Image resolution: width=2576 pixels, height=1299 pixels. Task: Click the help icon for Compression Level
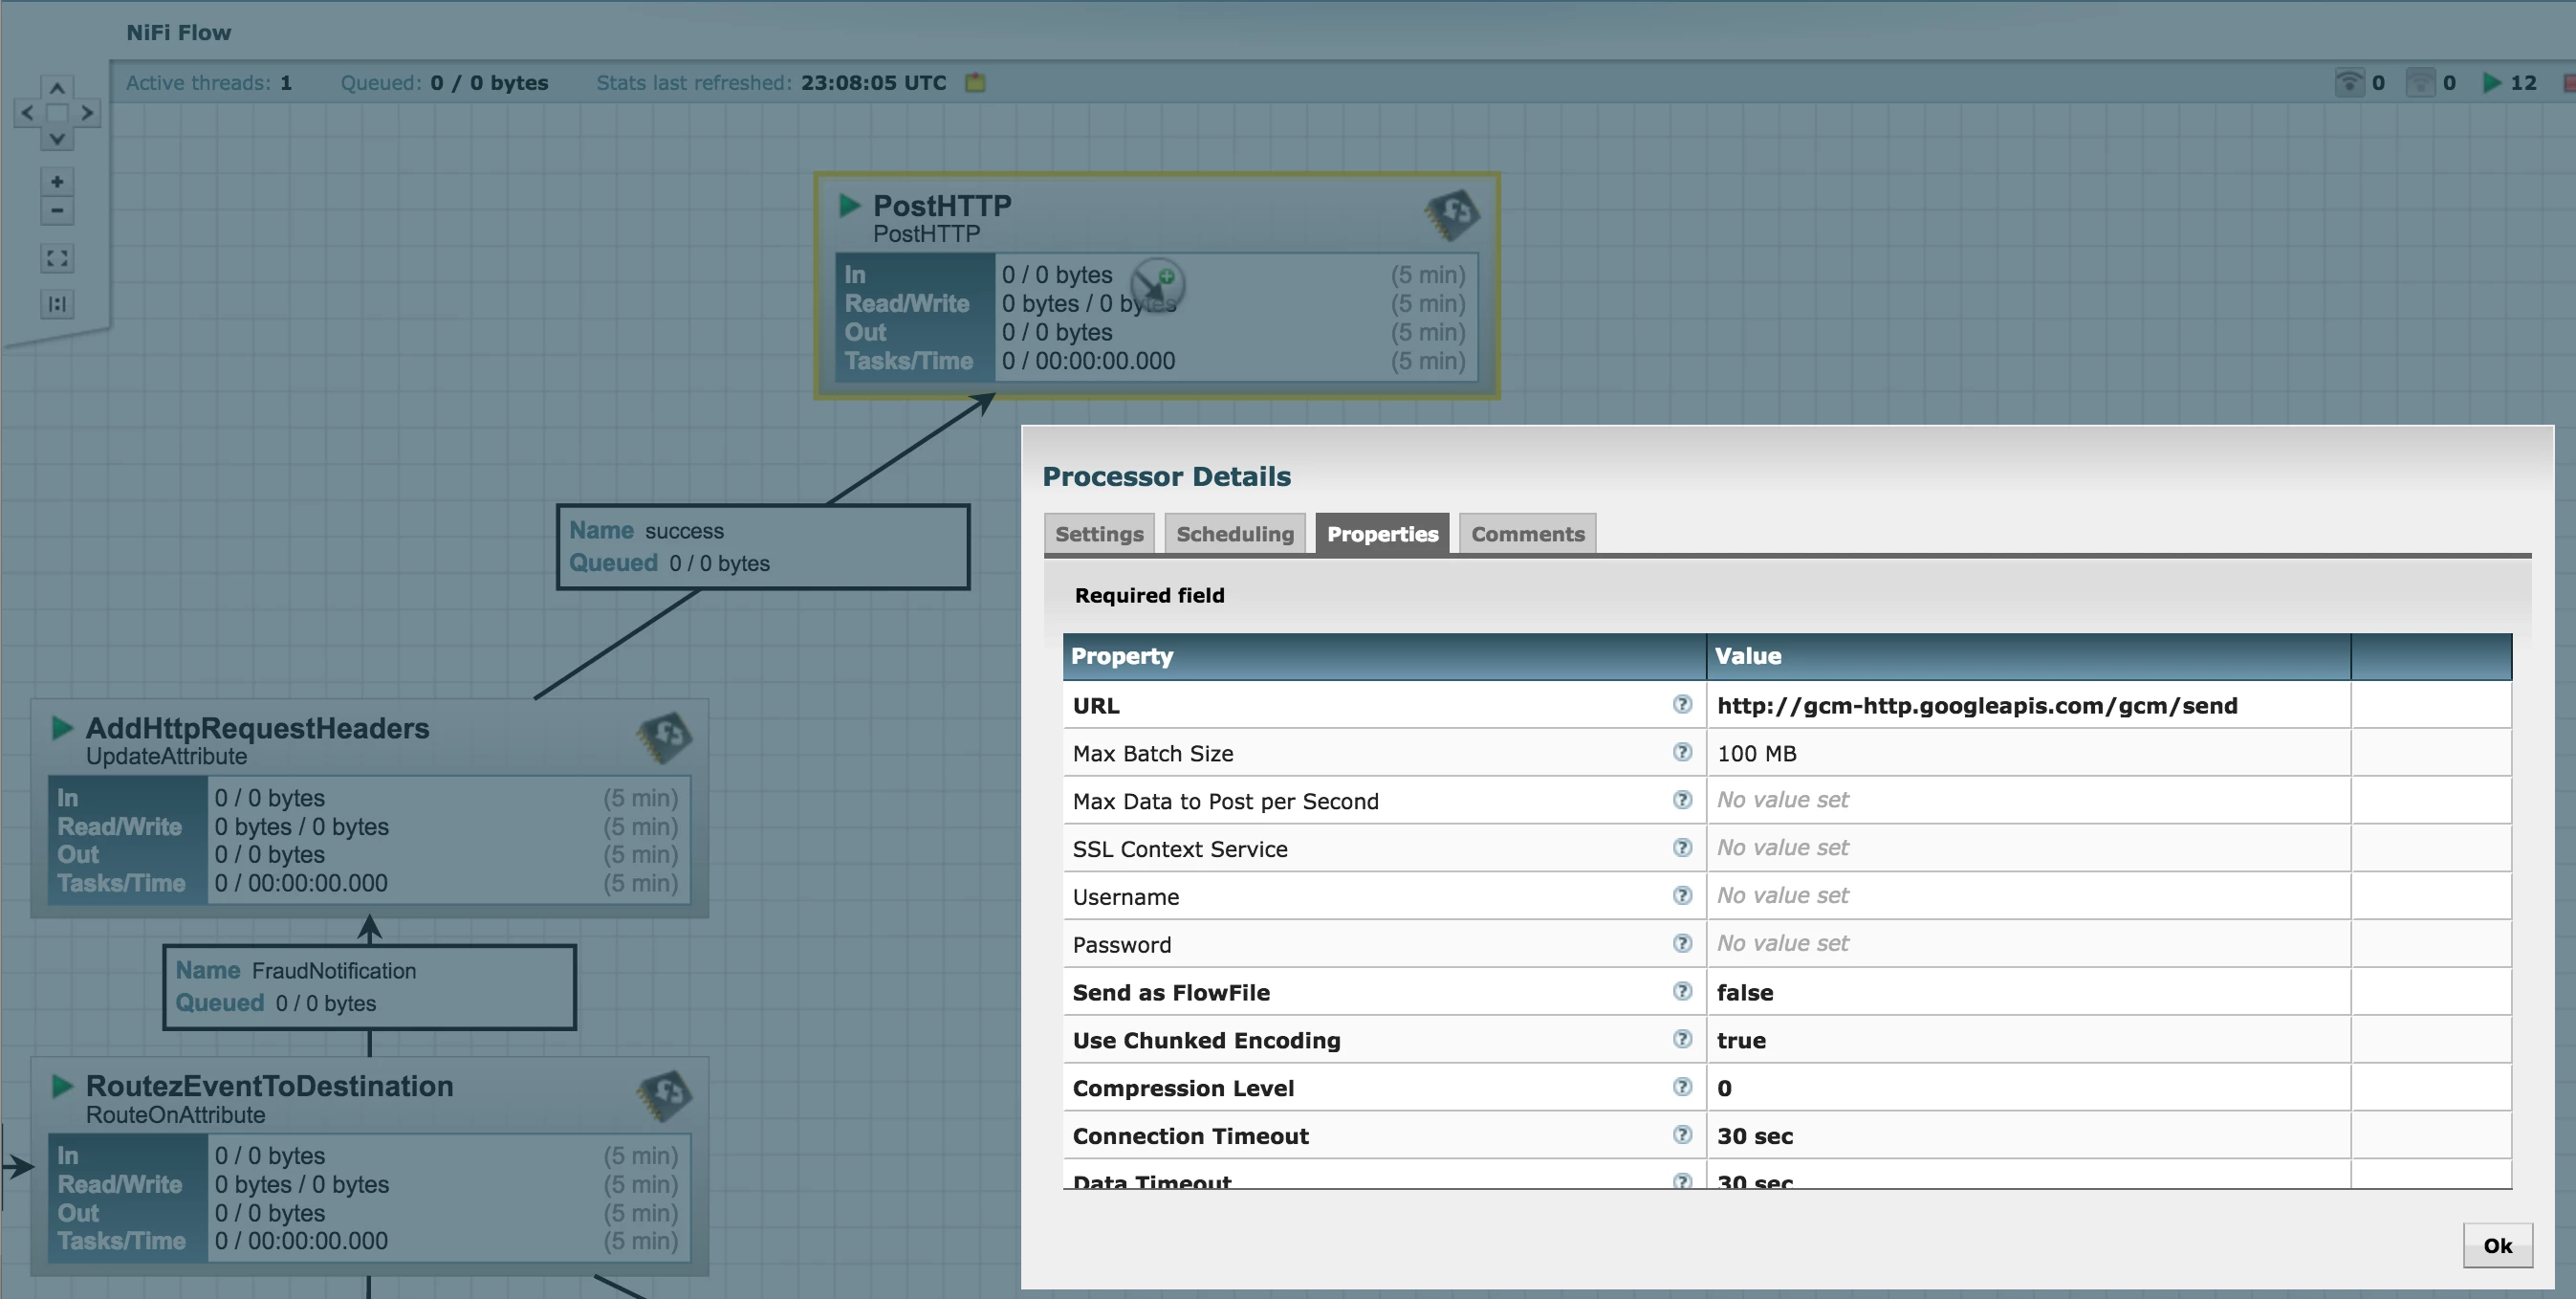pos(1682,1087)
